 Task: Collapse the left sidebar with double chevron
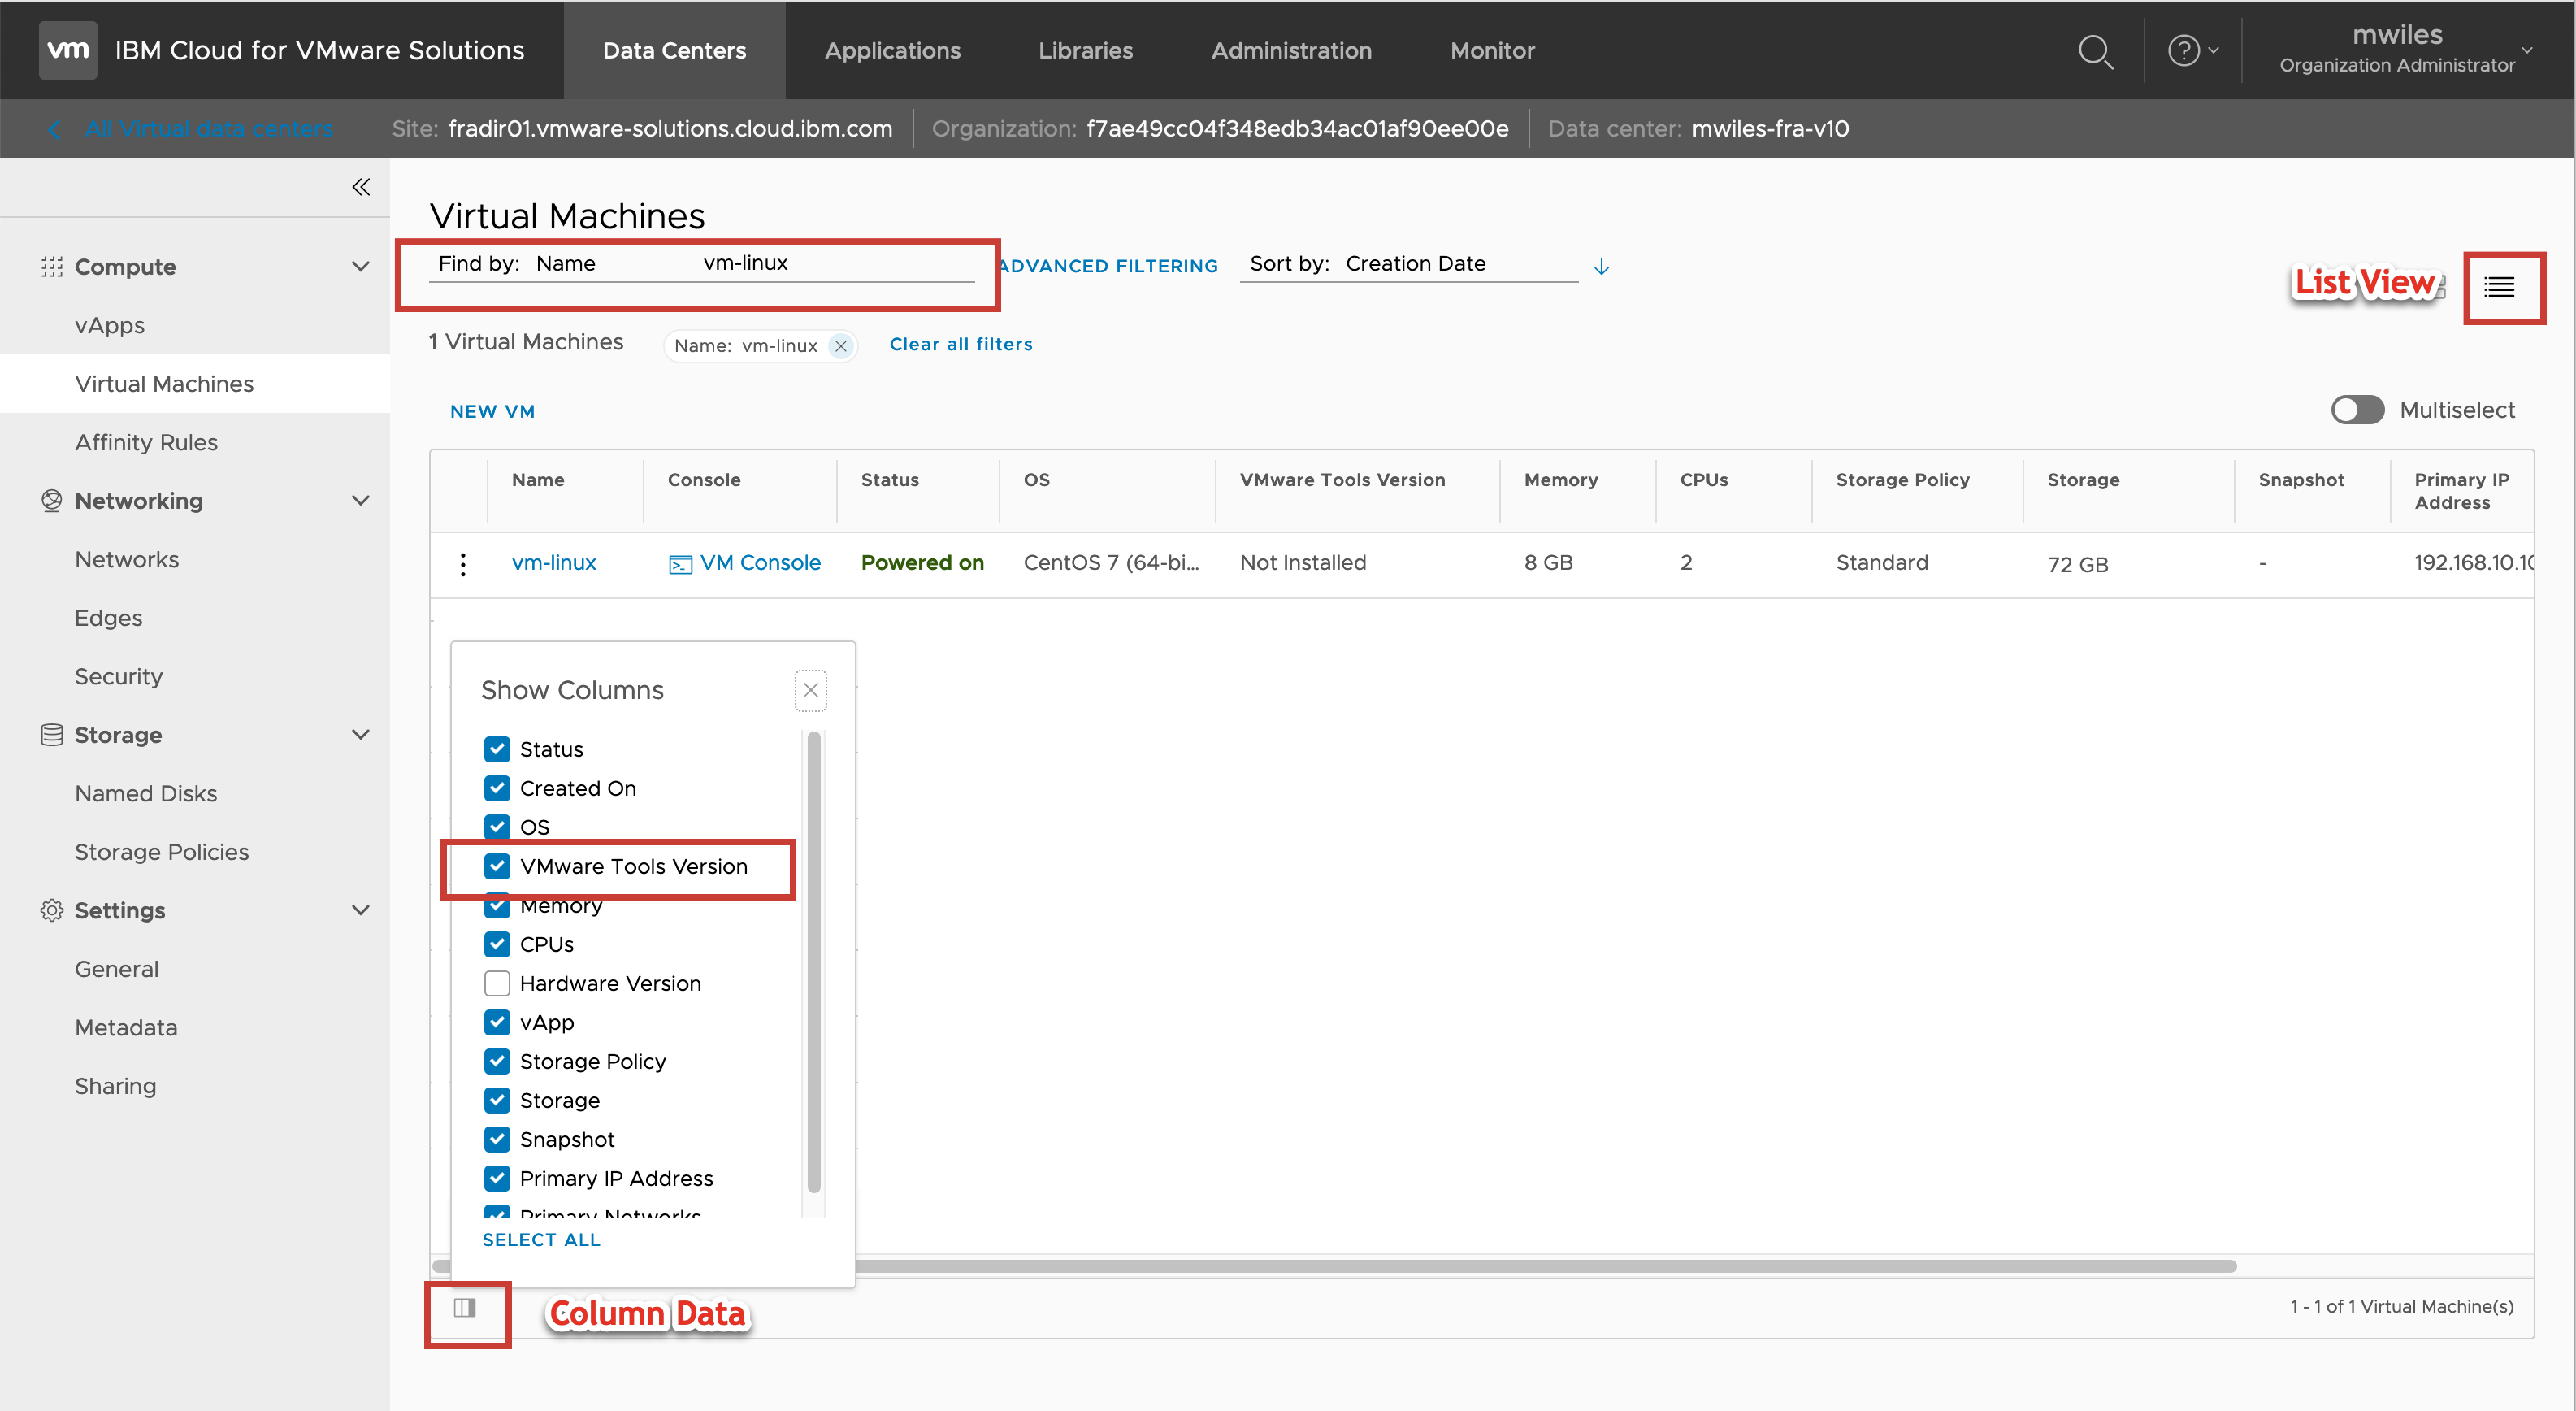pos(361,187)
